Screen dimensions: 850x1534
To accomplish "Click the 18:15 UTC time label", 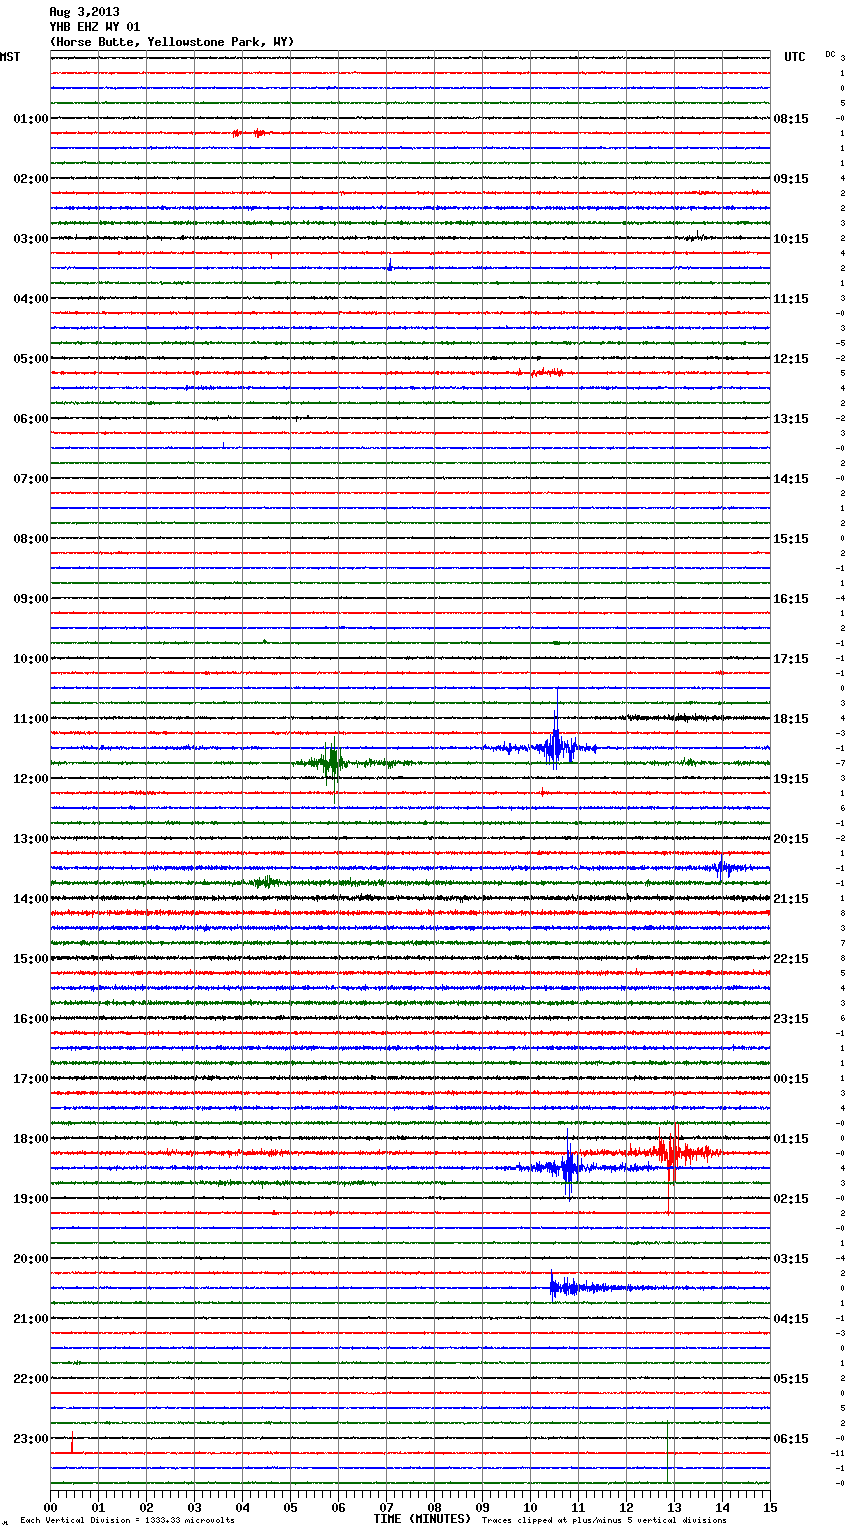I will [x=791, y=719].
